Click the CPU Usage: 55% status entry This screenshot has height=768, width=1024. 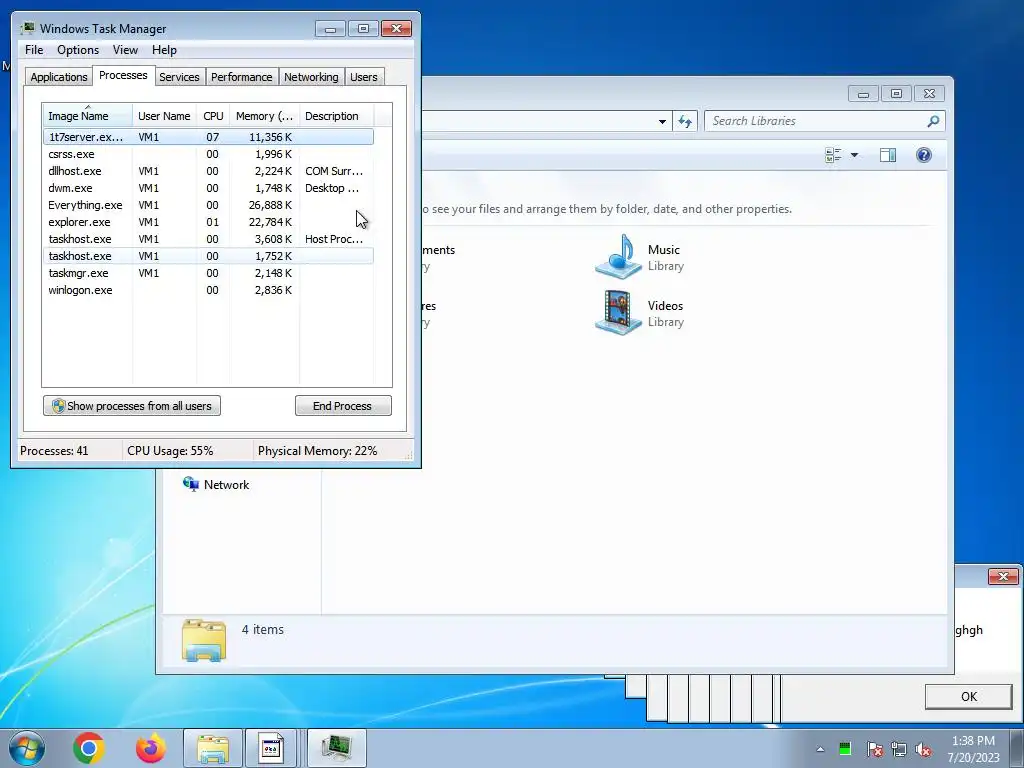[170, 451]
